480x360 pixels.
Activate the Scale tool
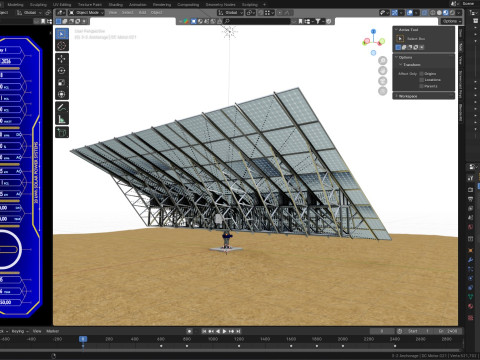click(x=62, y=82)
